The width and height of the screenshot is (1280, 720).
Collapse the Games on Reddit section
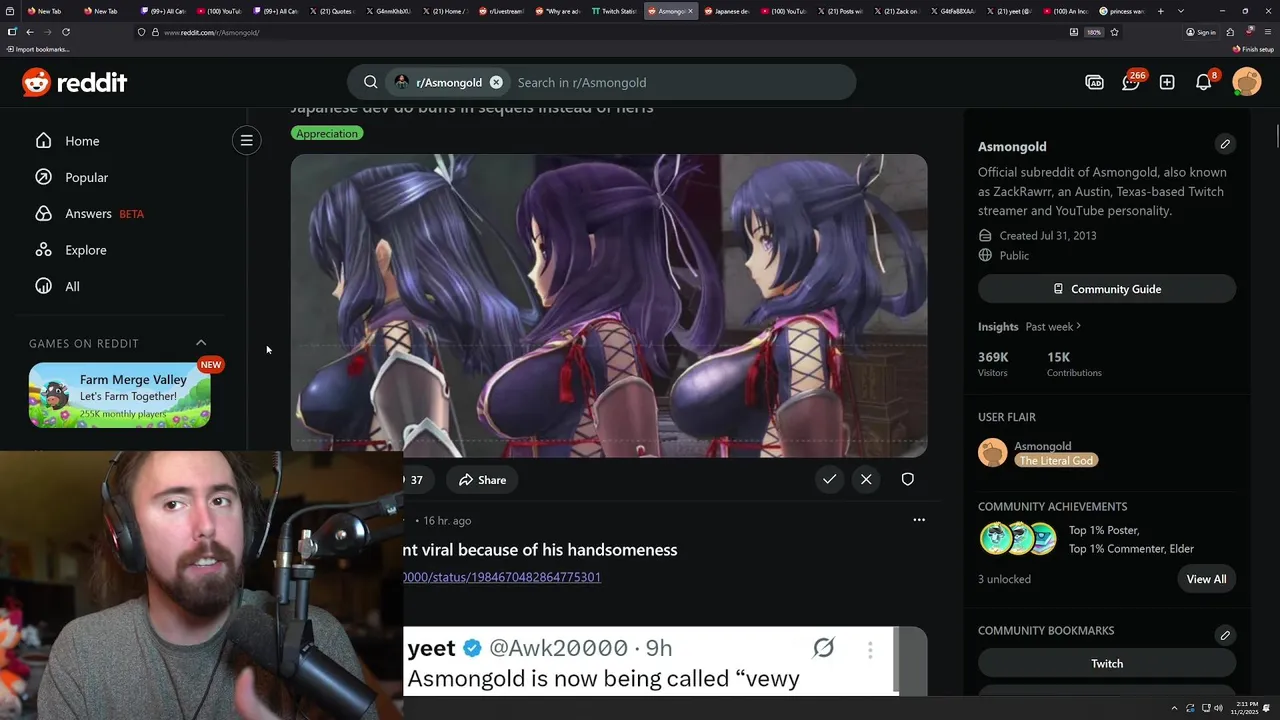[x=201, y=343]
